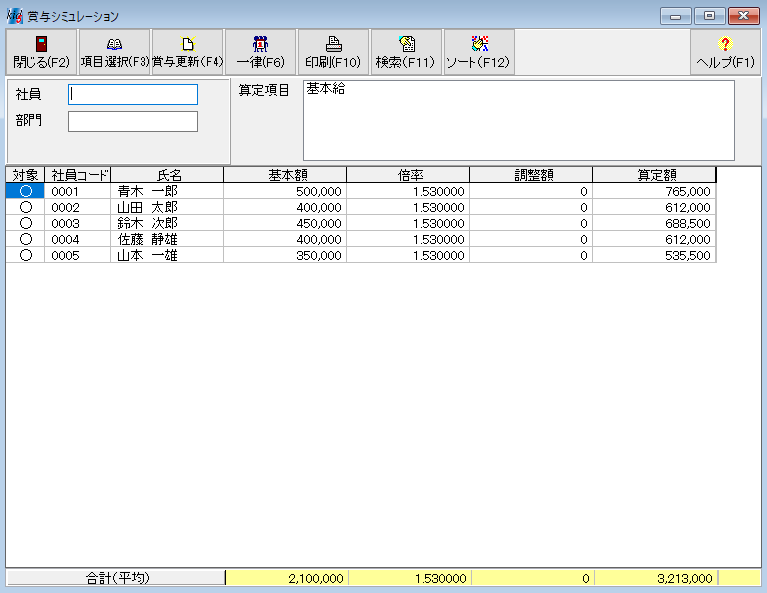Click the 社員コード column header
Viewport: 767px width, 593px height.
pyautogui.click(x=78, y=175)
